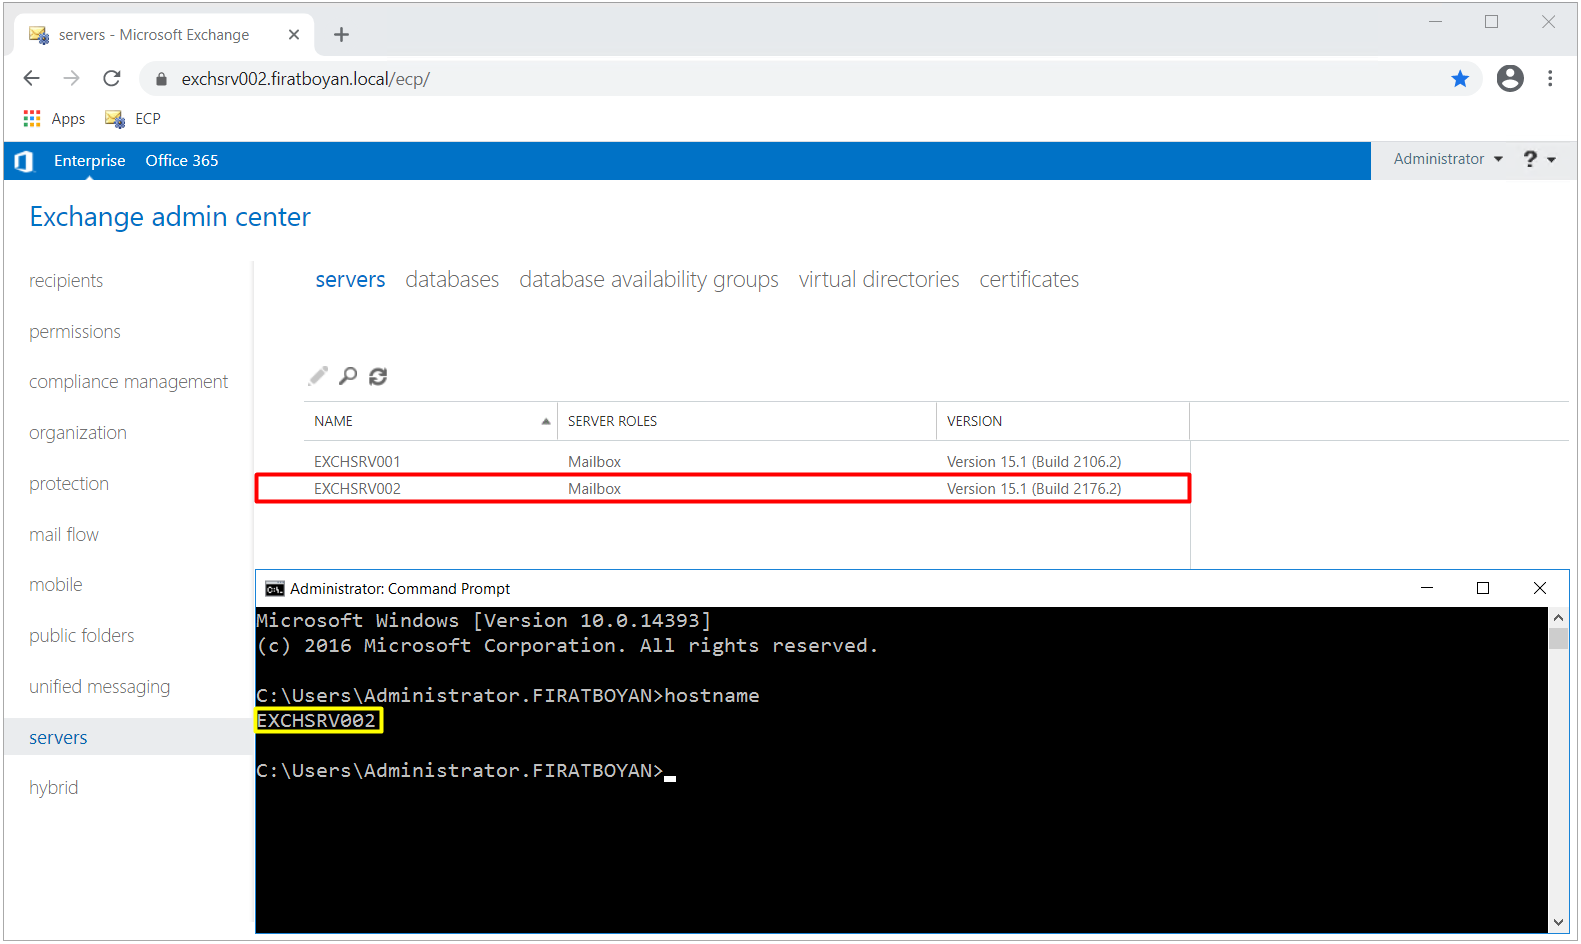The width and height of the screenshot is (1581, 944).
Task: Open a new browser tab with plus button
Action: tap(341, 35)
